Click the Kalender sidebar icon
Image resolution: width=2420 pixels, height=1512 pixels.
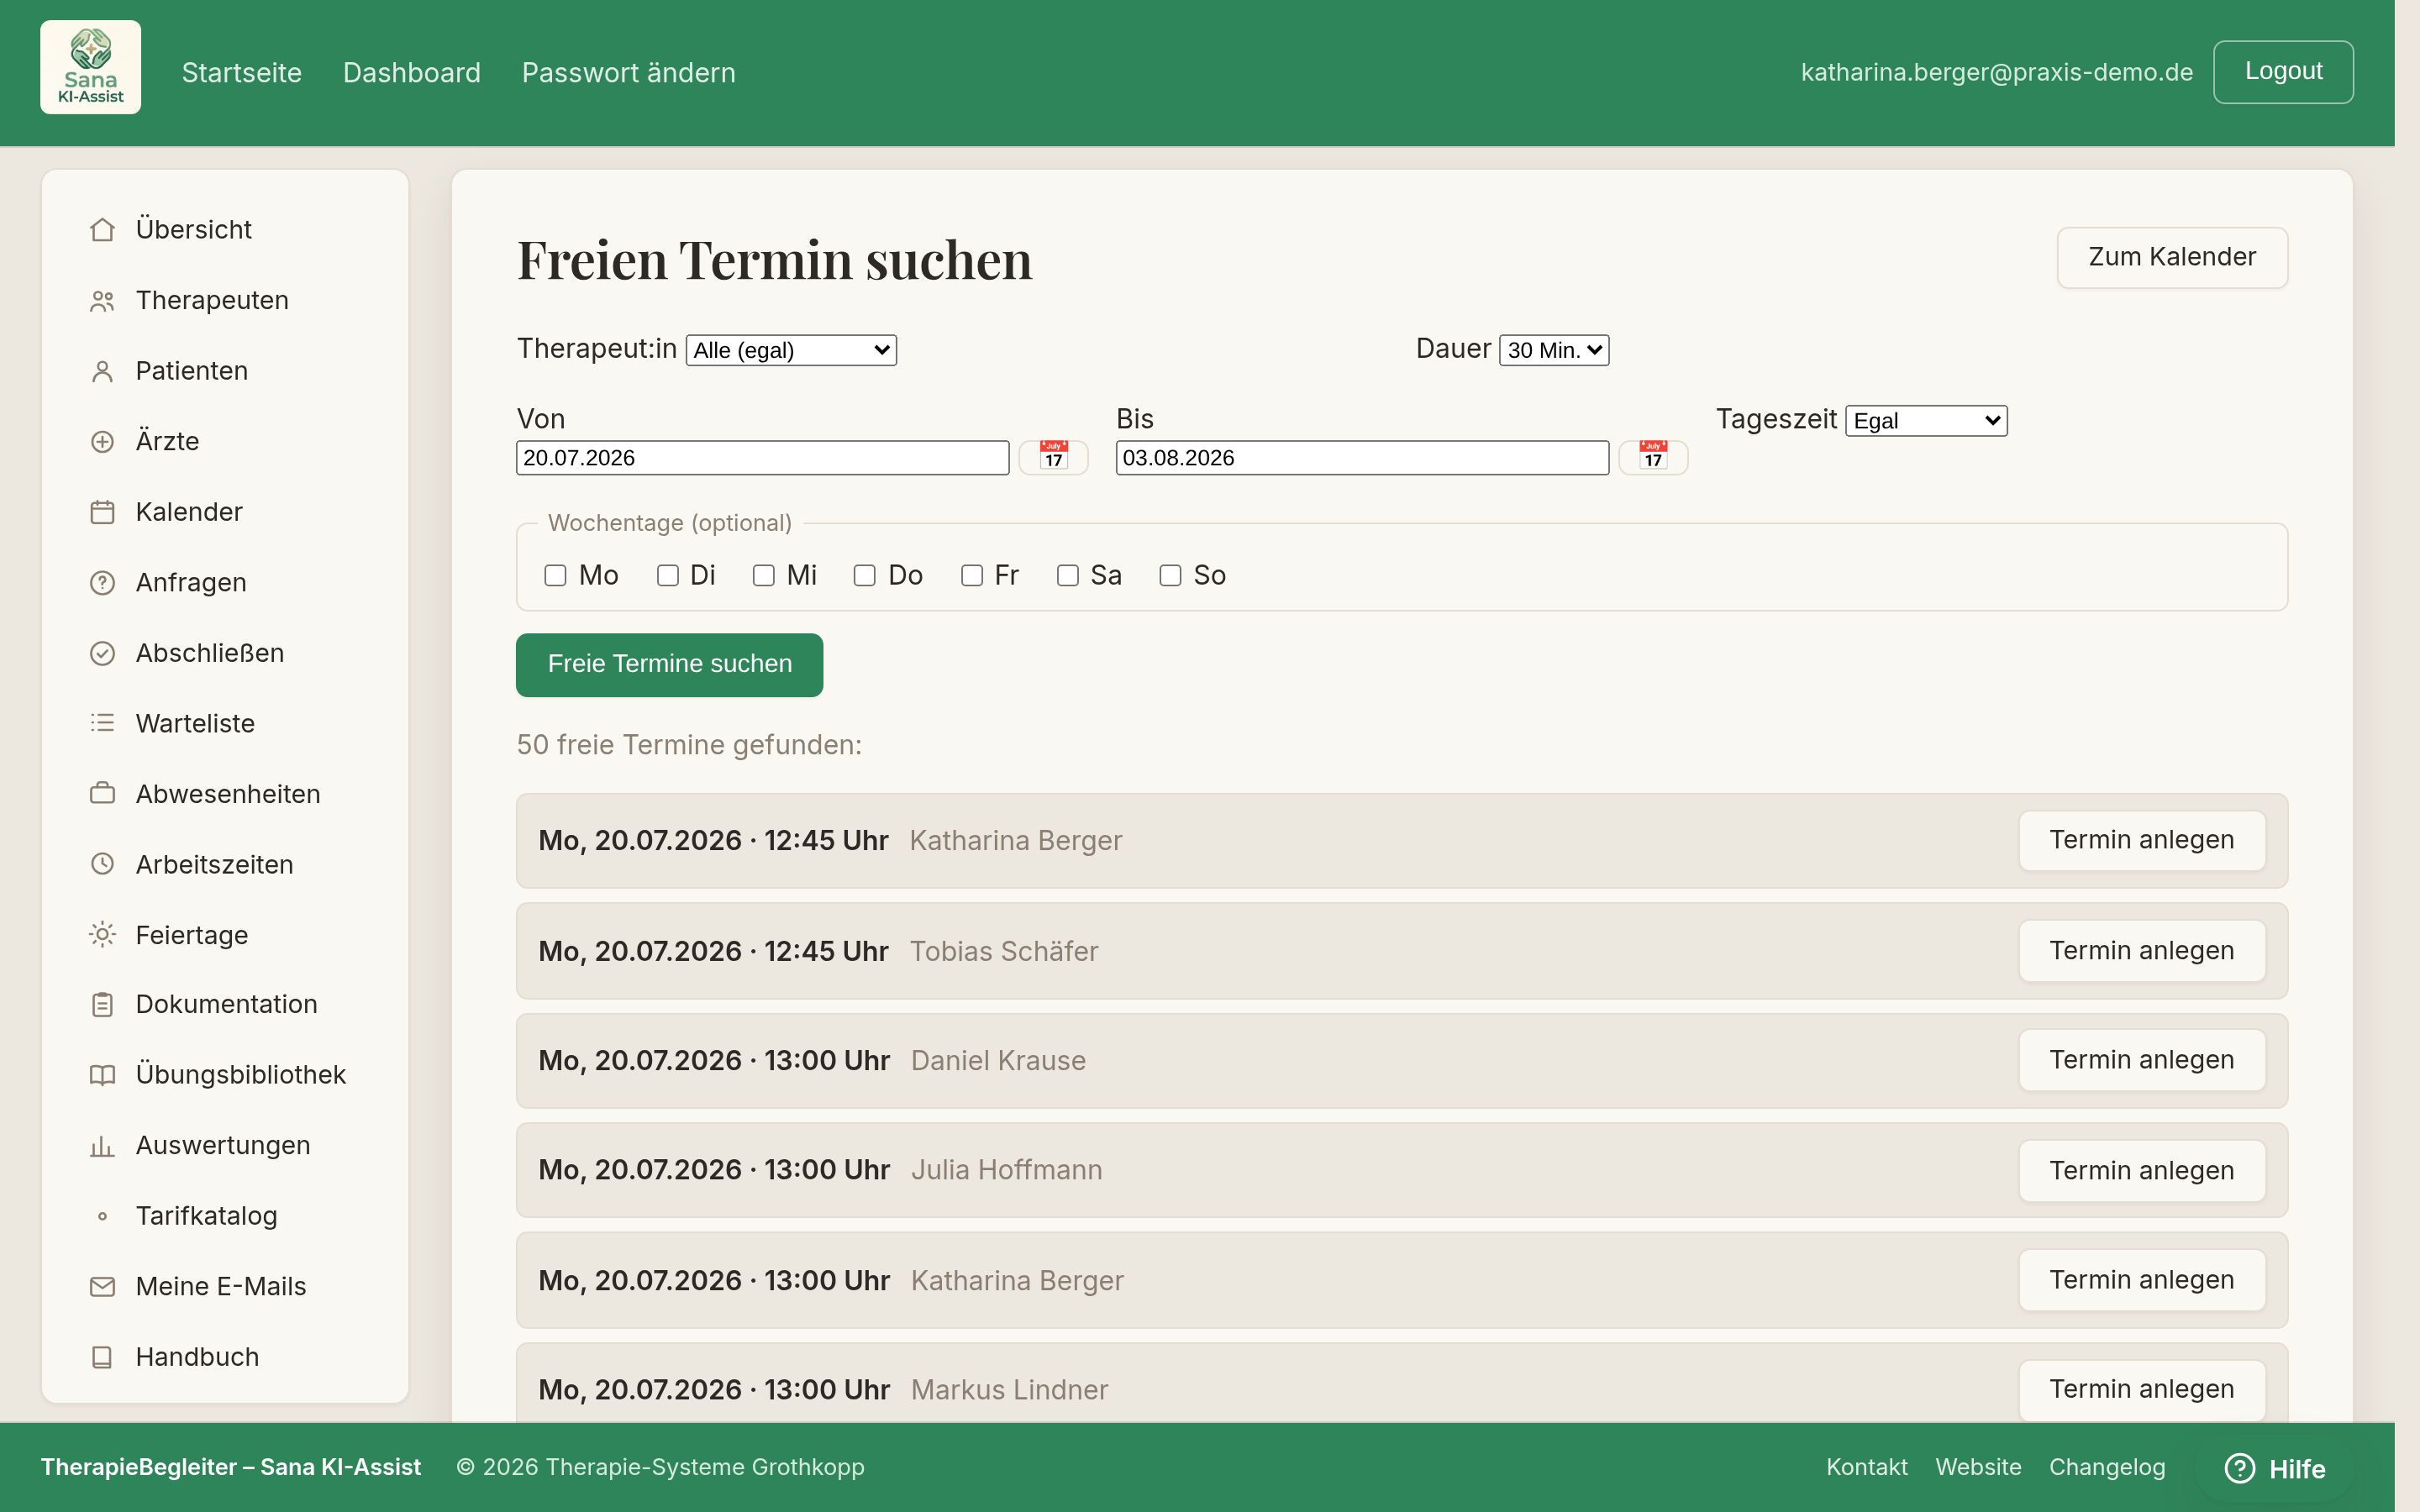tap(102, 512)
